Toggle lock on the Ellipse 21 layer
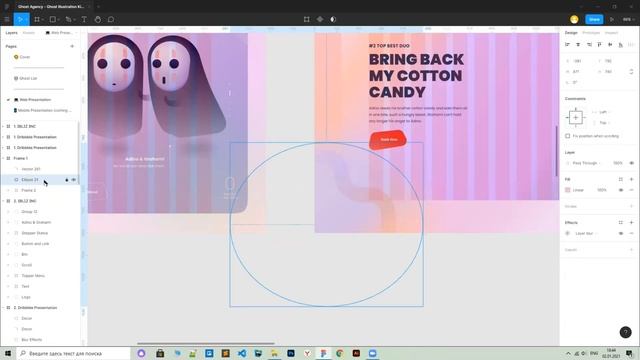Screen dimensions: 640x360 point(67,180)
